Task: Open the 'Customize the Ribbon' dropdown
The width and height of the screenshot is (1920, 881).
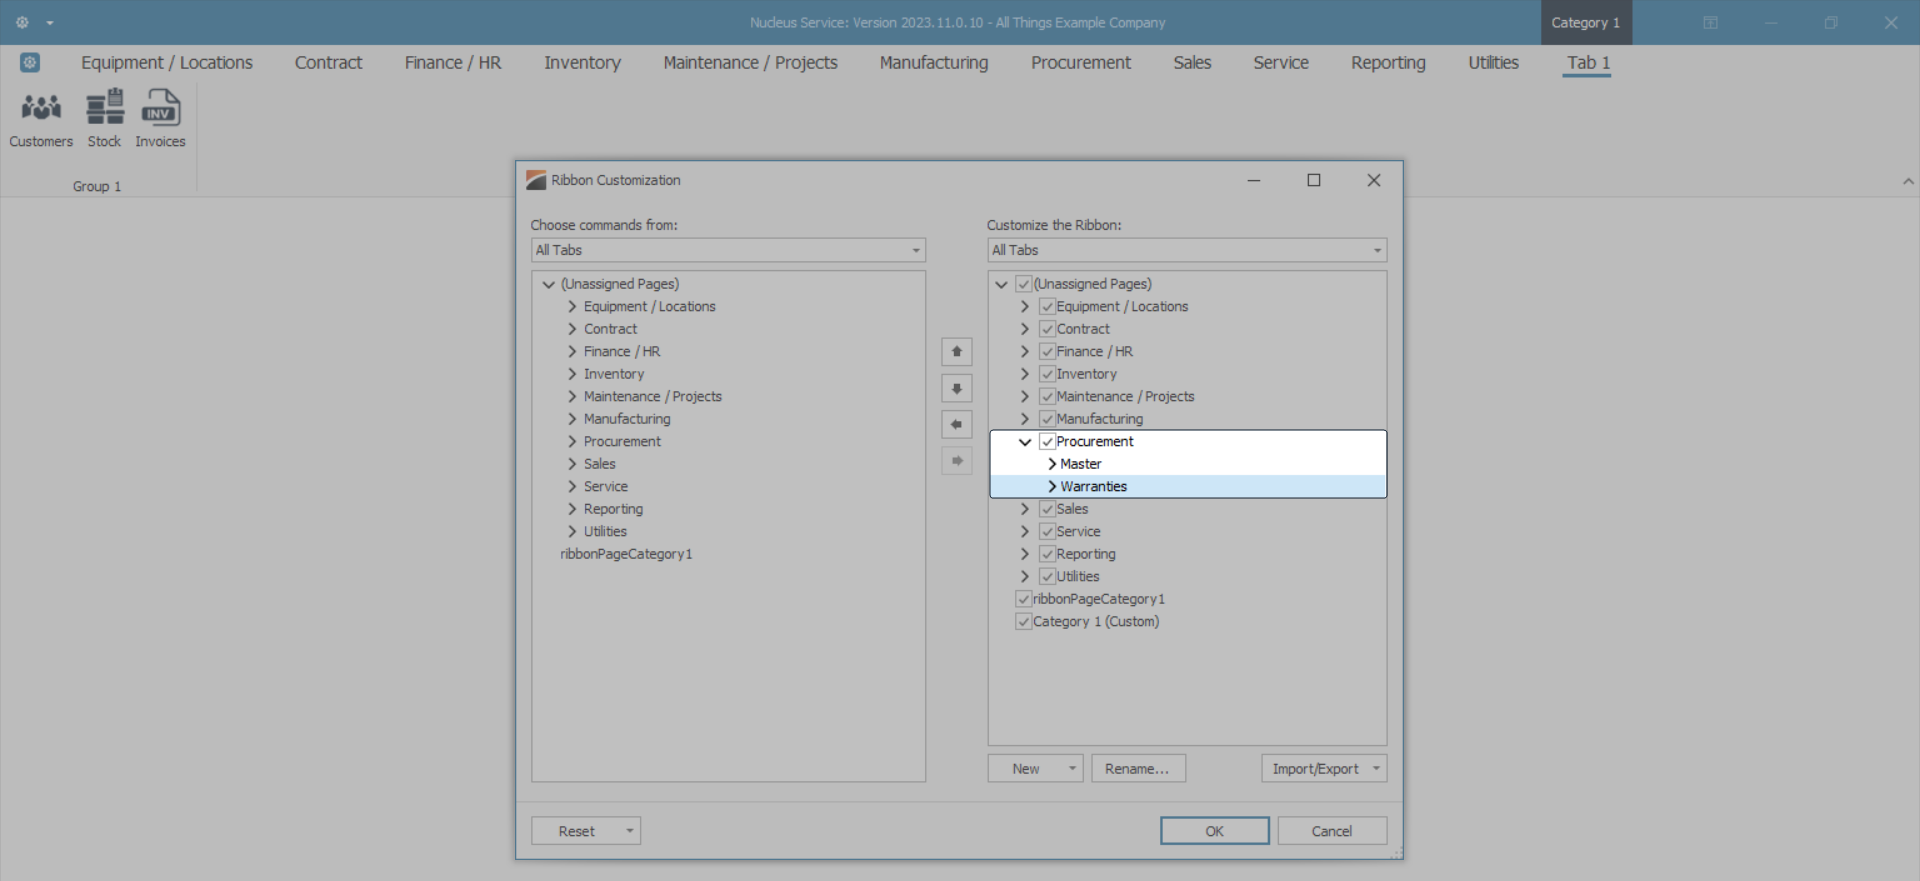Action: (x=1187, y=250)
